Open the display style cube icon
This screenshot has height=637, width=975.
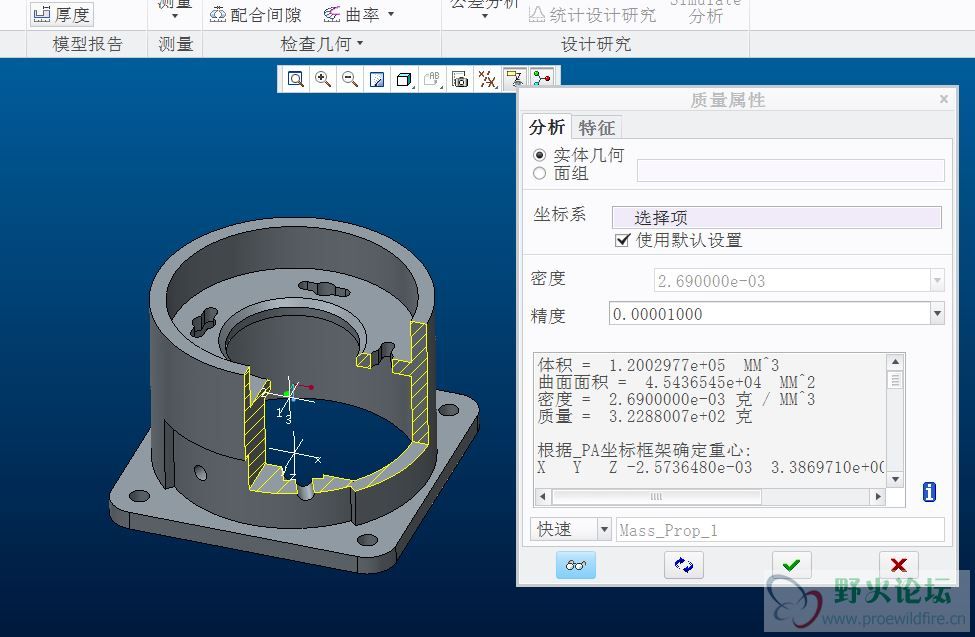[404, 79]
